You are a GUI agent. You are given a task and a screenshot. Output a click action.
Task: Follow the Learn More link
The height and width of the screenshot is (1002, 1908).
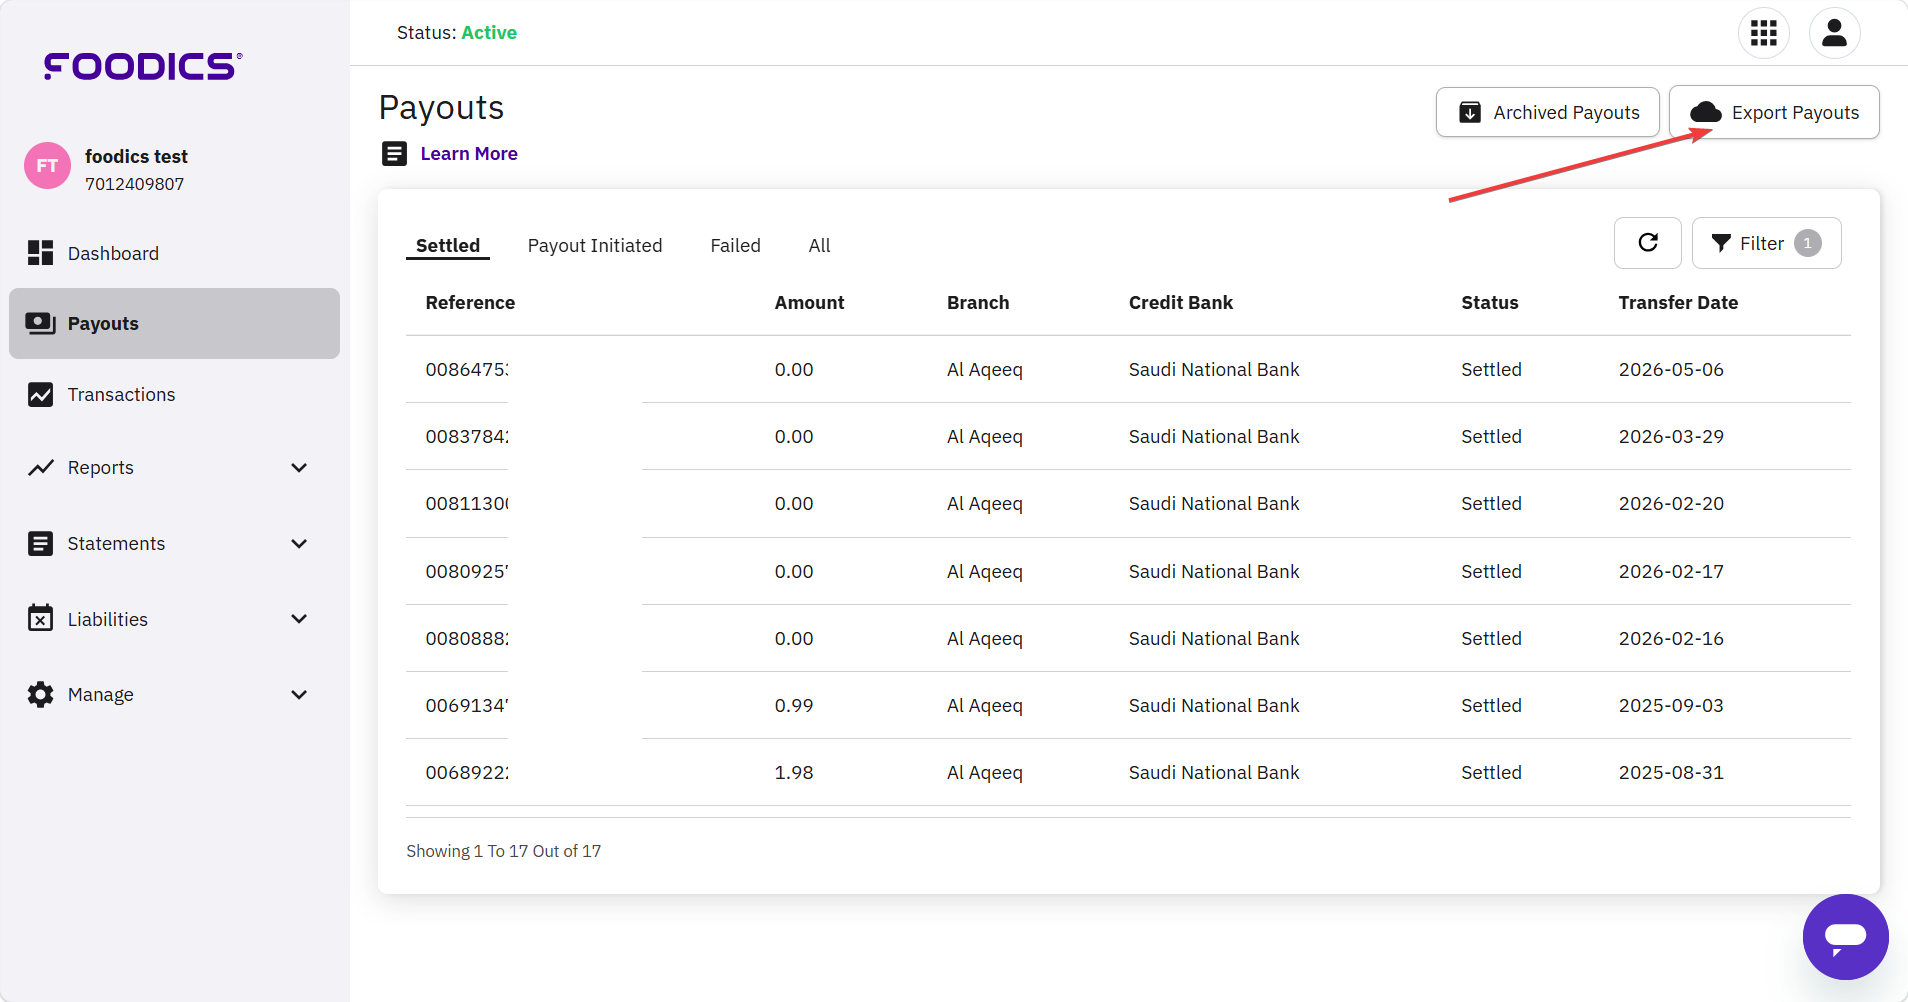469,154
